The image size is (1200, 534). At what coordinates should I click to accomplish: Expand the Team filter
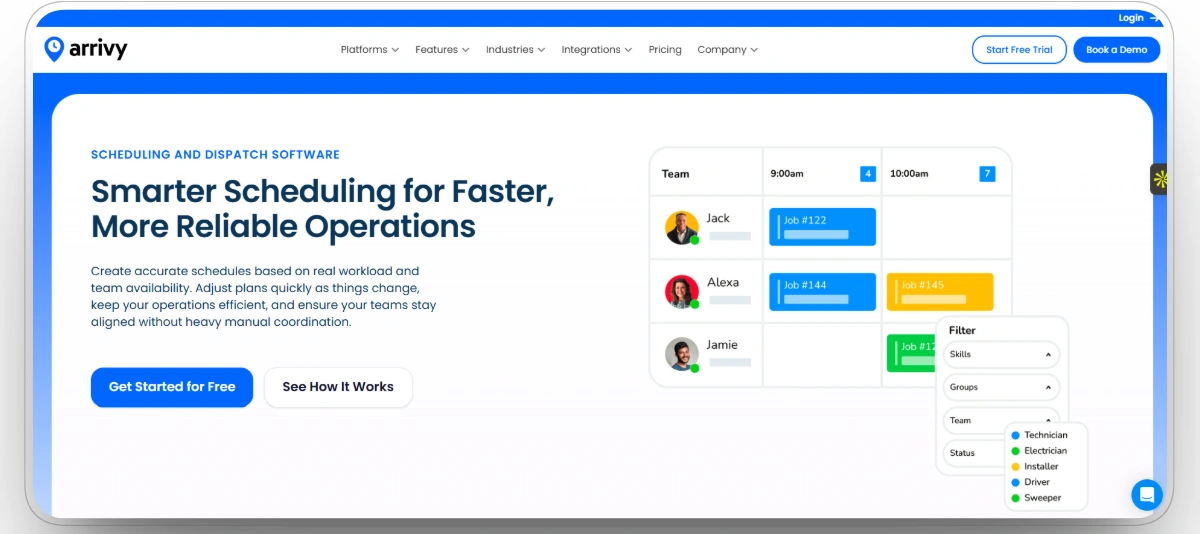pos(1001,420)
